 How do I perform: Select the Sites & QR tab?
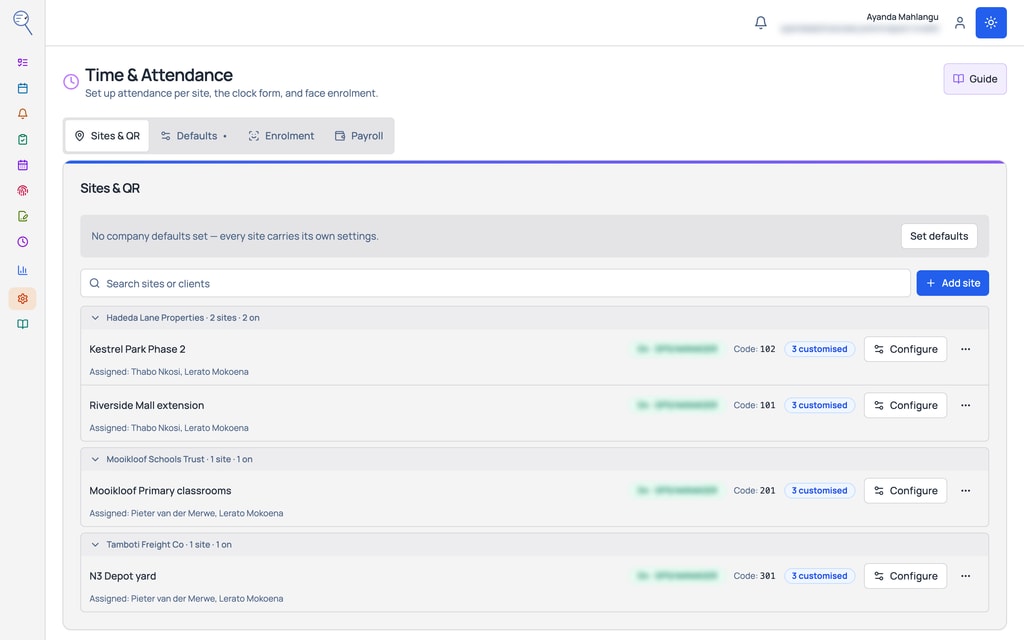click(107, 136)
